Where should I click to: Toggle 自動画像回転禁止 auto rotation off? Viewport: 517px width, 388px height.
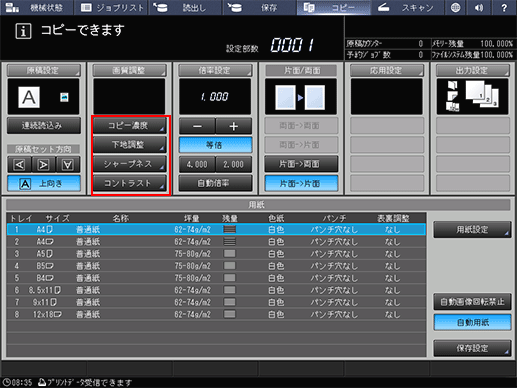(472, 302)
